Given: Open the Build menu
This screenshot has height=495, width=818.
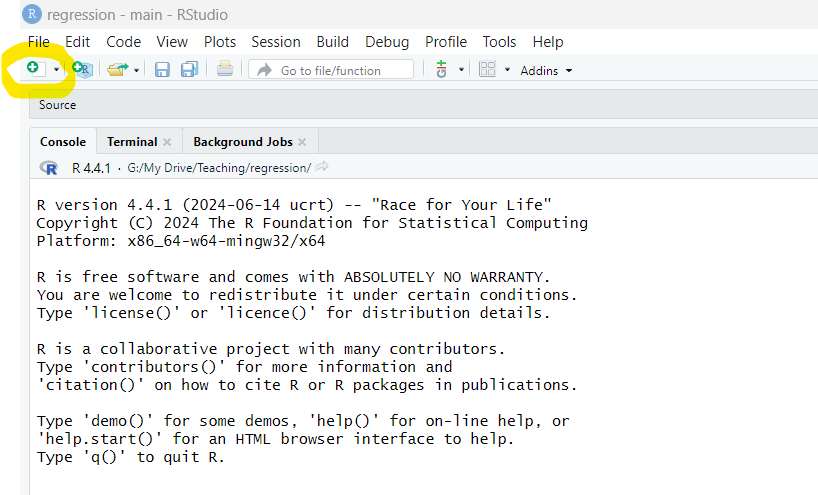Looking at the screenshot, I should point(333,42).
